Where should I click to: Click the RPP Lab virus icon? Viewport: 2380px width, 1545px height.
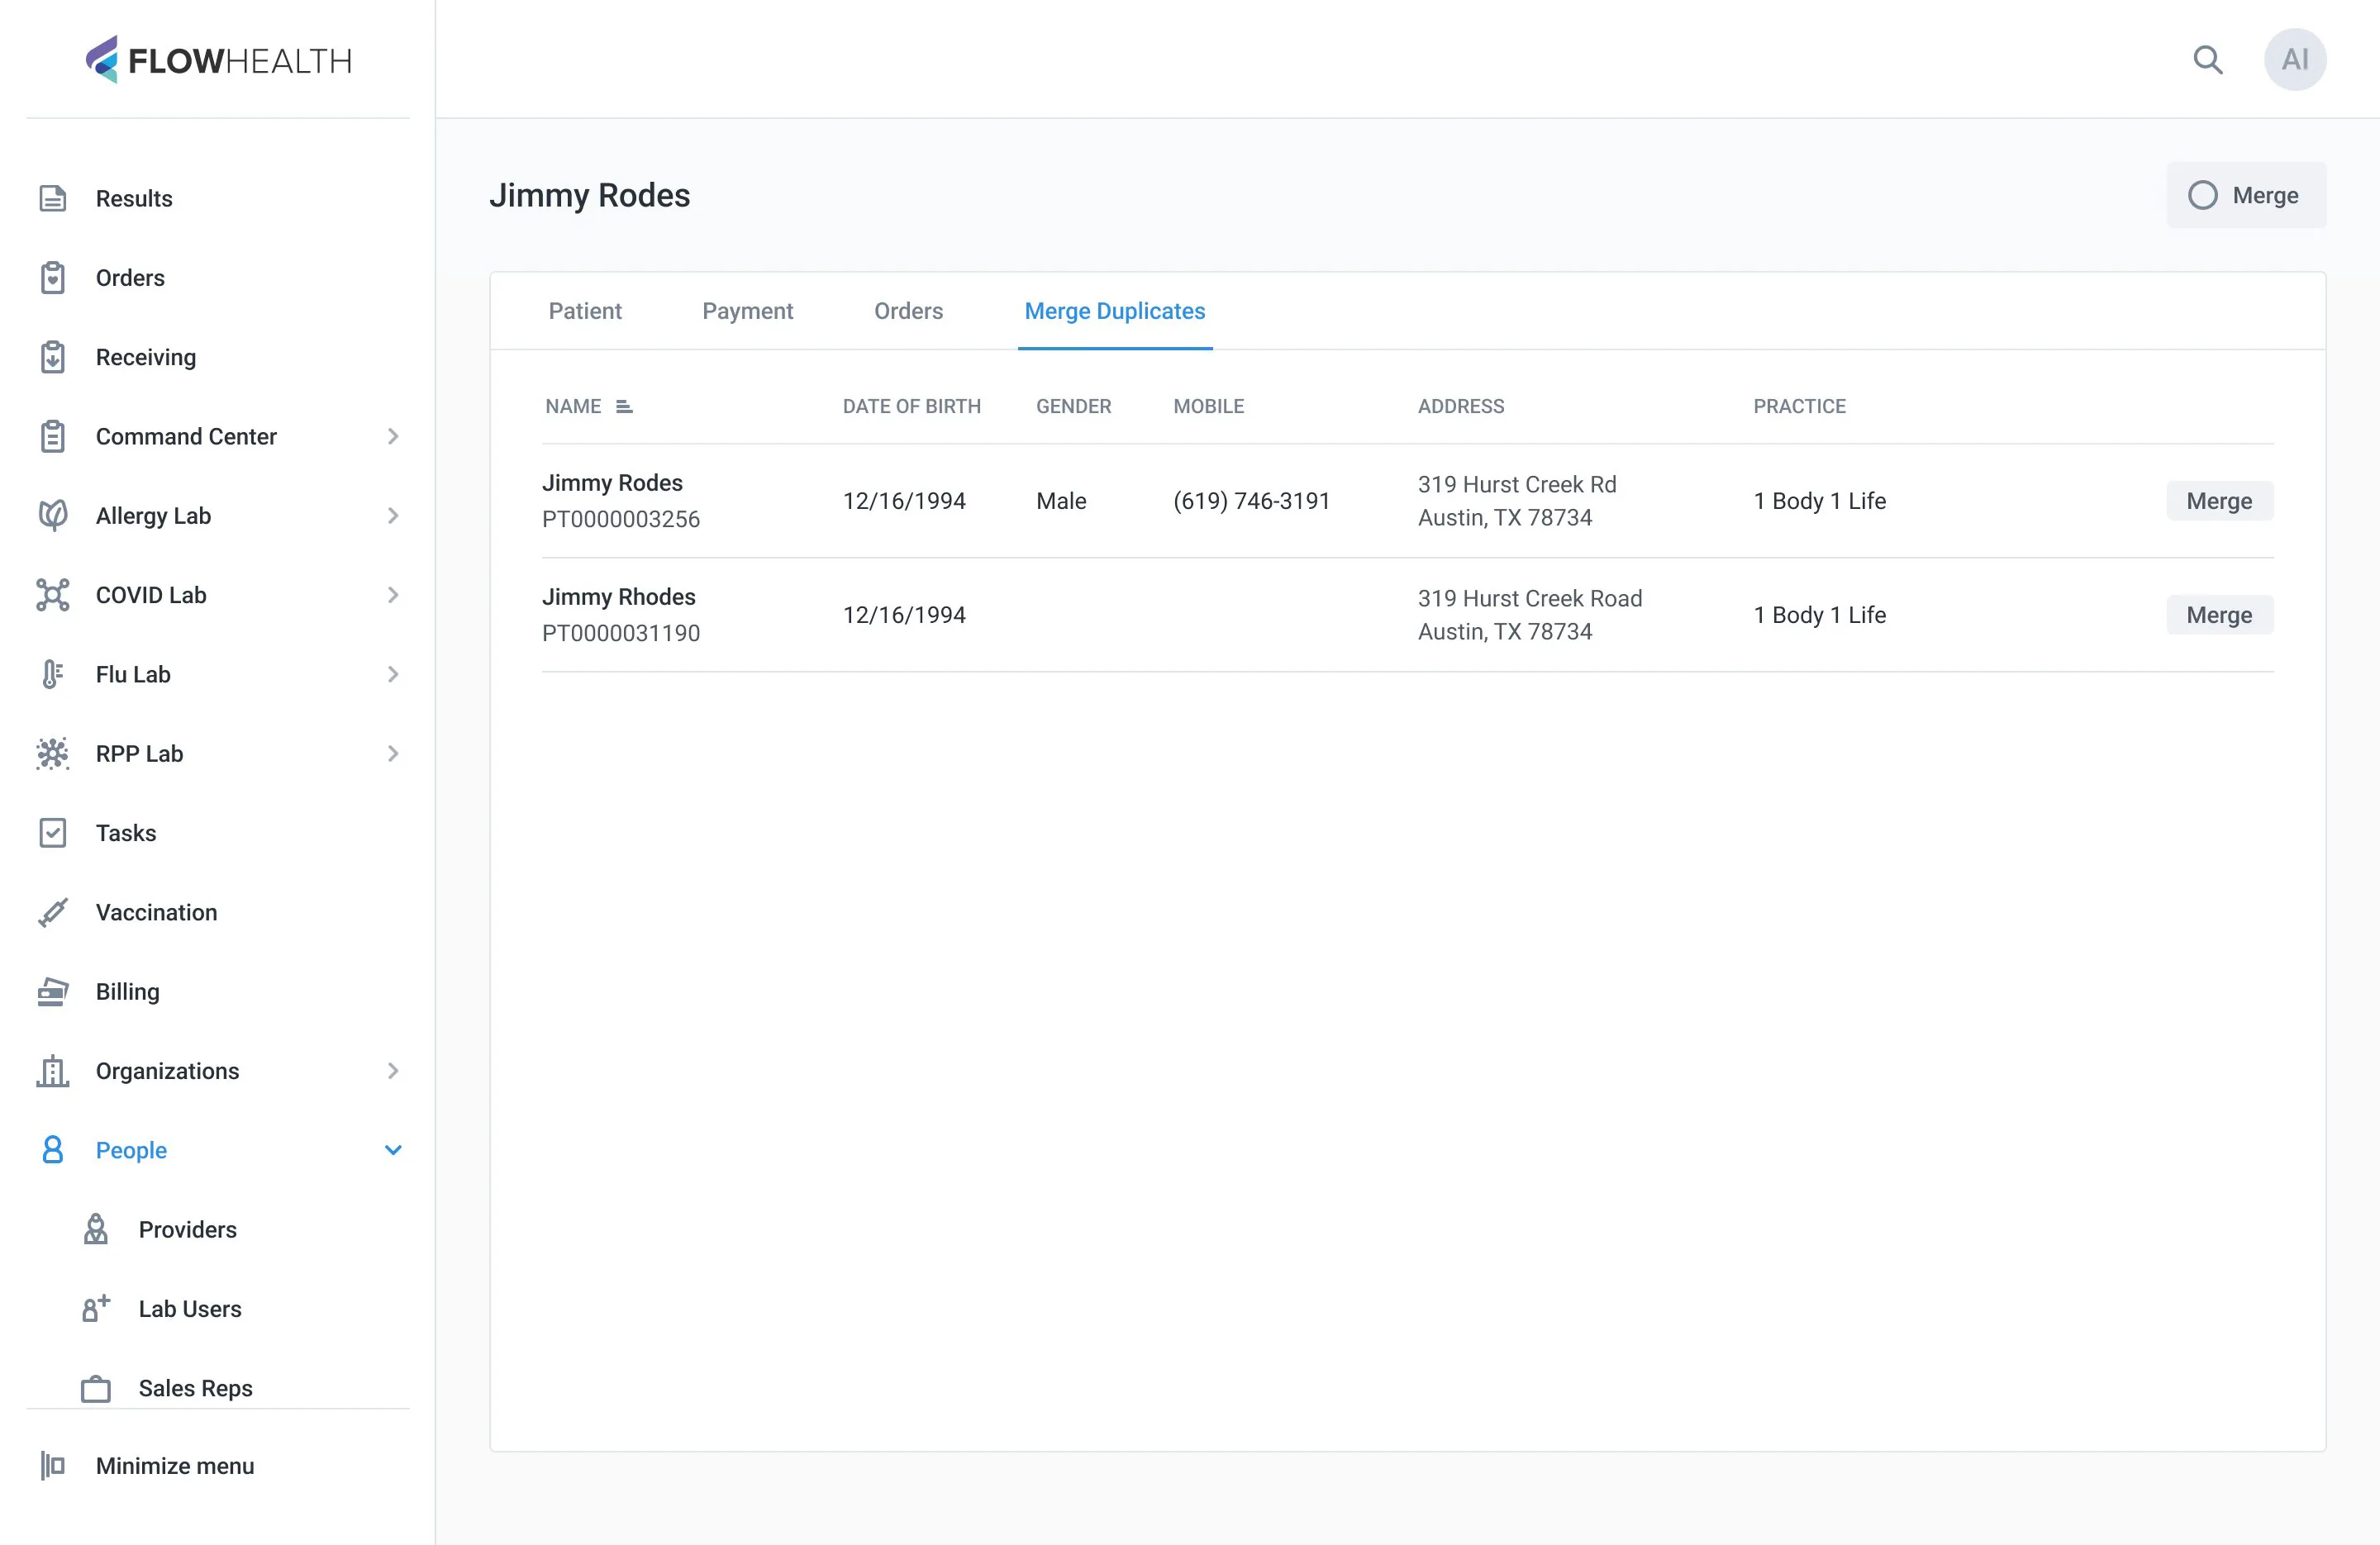[x=53, y=753]
